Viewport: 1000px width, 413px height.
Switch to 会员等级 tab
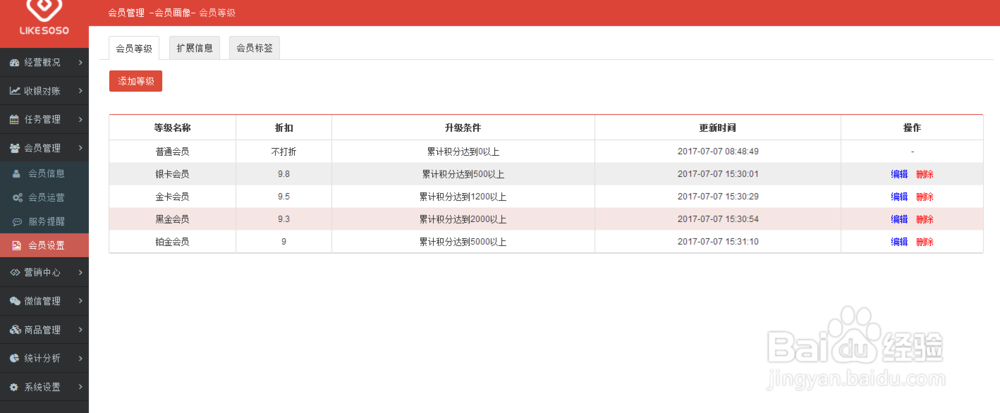pos(134,48)
